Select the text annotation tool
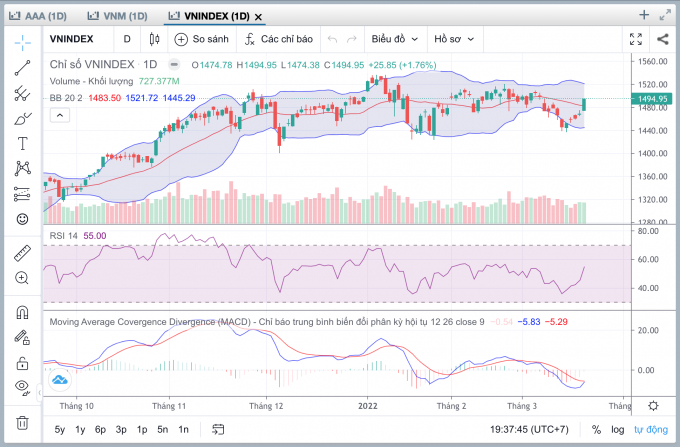 pos(22,143)
